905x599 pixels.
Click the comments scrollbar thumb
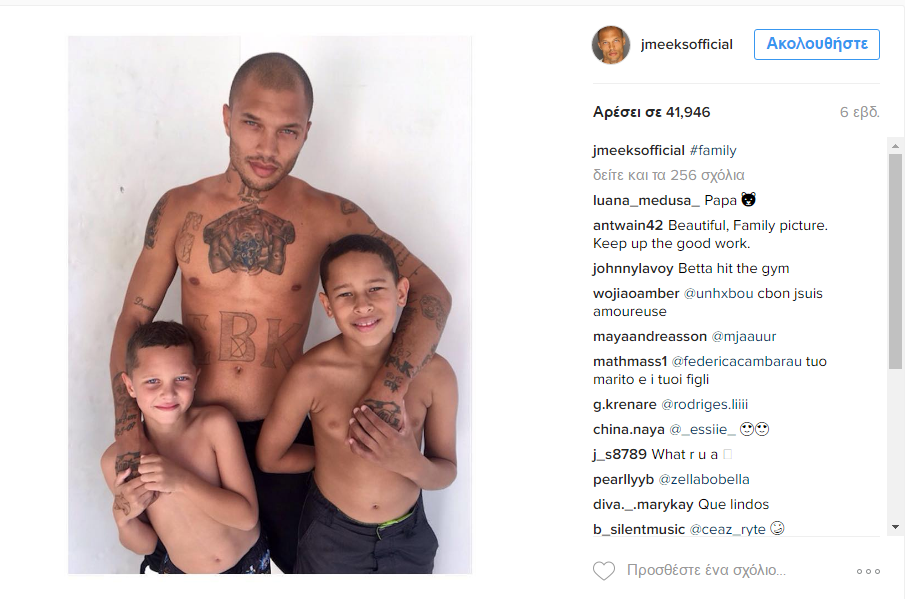(x=895, y=261)
